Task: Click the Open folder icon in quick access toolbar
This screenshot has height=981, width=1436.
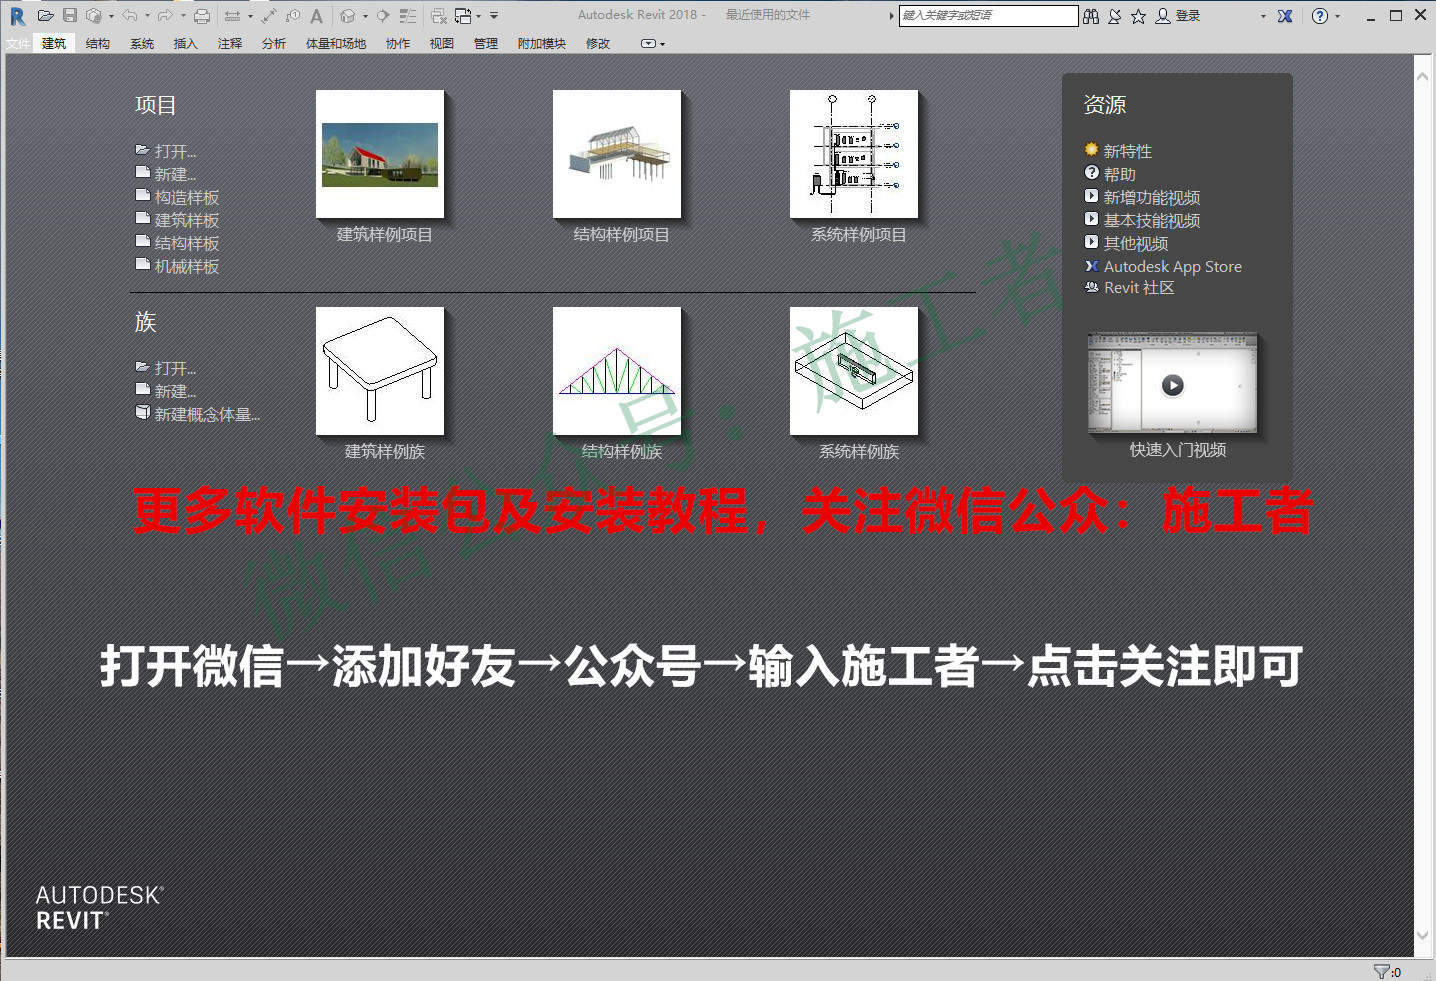Action: [x=45, y=16]
